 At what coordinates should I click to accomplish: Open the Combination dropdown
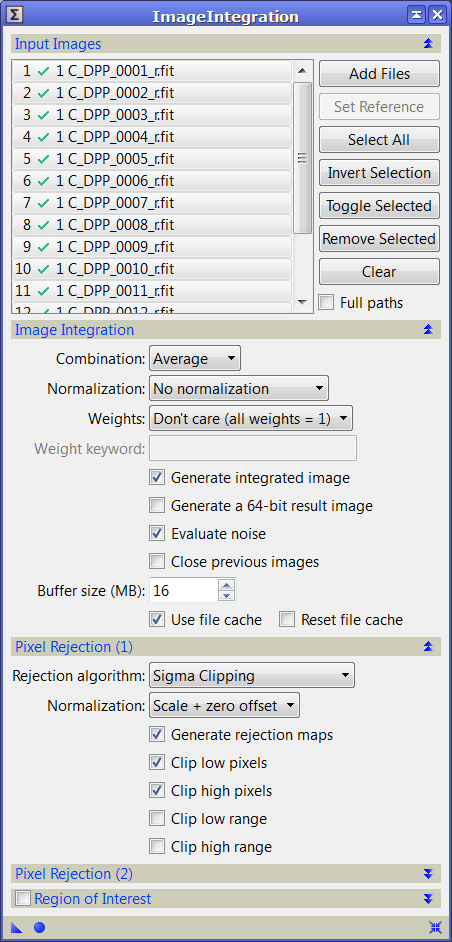(195, 359)
